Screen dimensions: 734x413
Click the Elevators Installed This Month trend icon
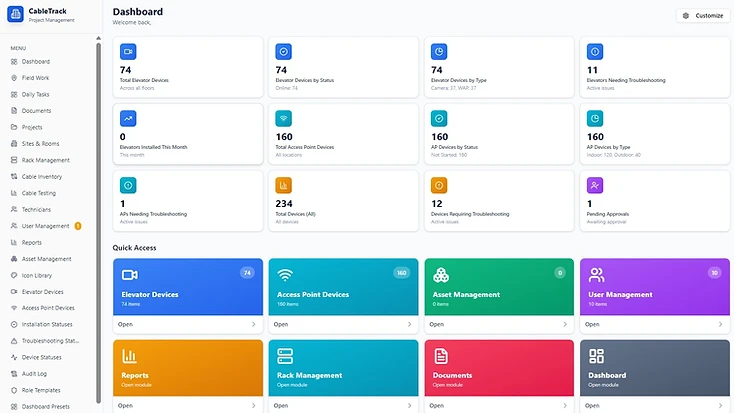tap(128, 118)
